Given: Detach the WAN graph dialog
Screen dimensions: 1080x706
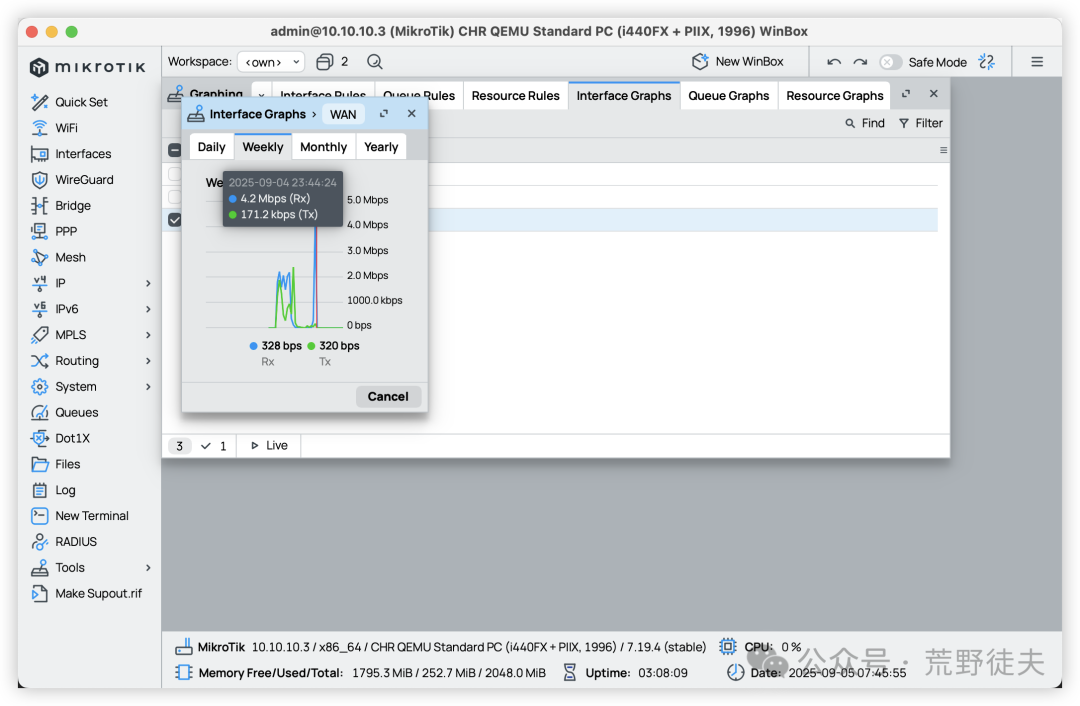Looking at the screenshot, I should [x=384, y=114].
